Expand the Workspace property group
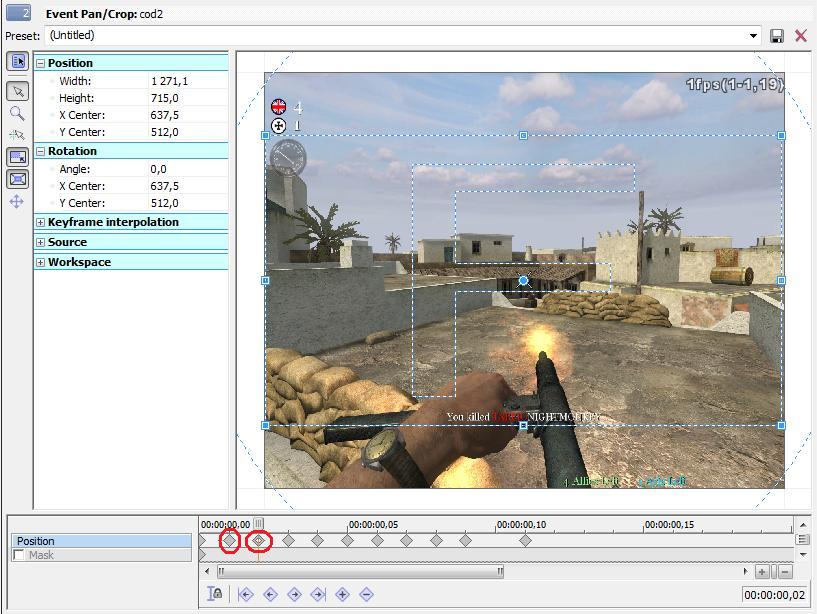The width and height of the screenshot is (817, 614). [41, 262]
